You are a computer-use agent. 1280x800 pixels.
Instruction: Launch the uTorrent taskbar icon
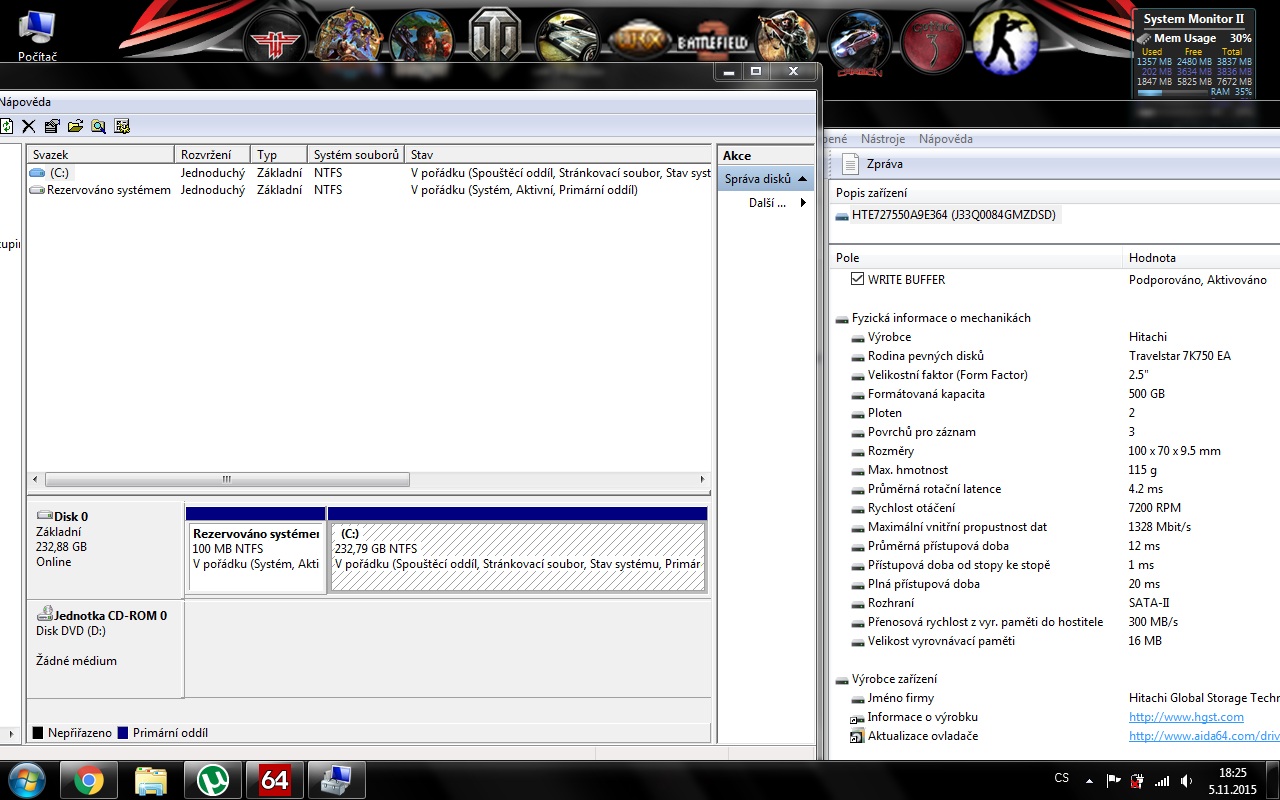point(212,779)
